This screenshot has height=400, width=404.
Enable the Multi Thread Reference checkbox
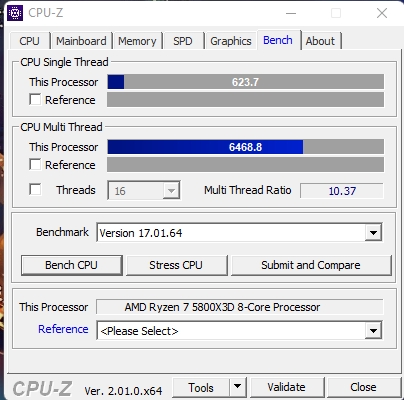point(35,164)
